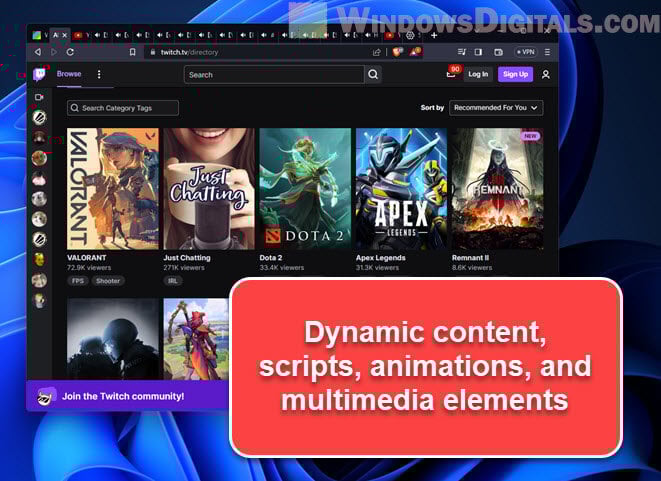Click the magnifier search button

tap(373, 75)
